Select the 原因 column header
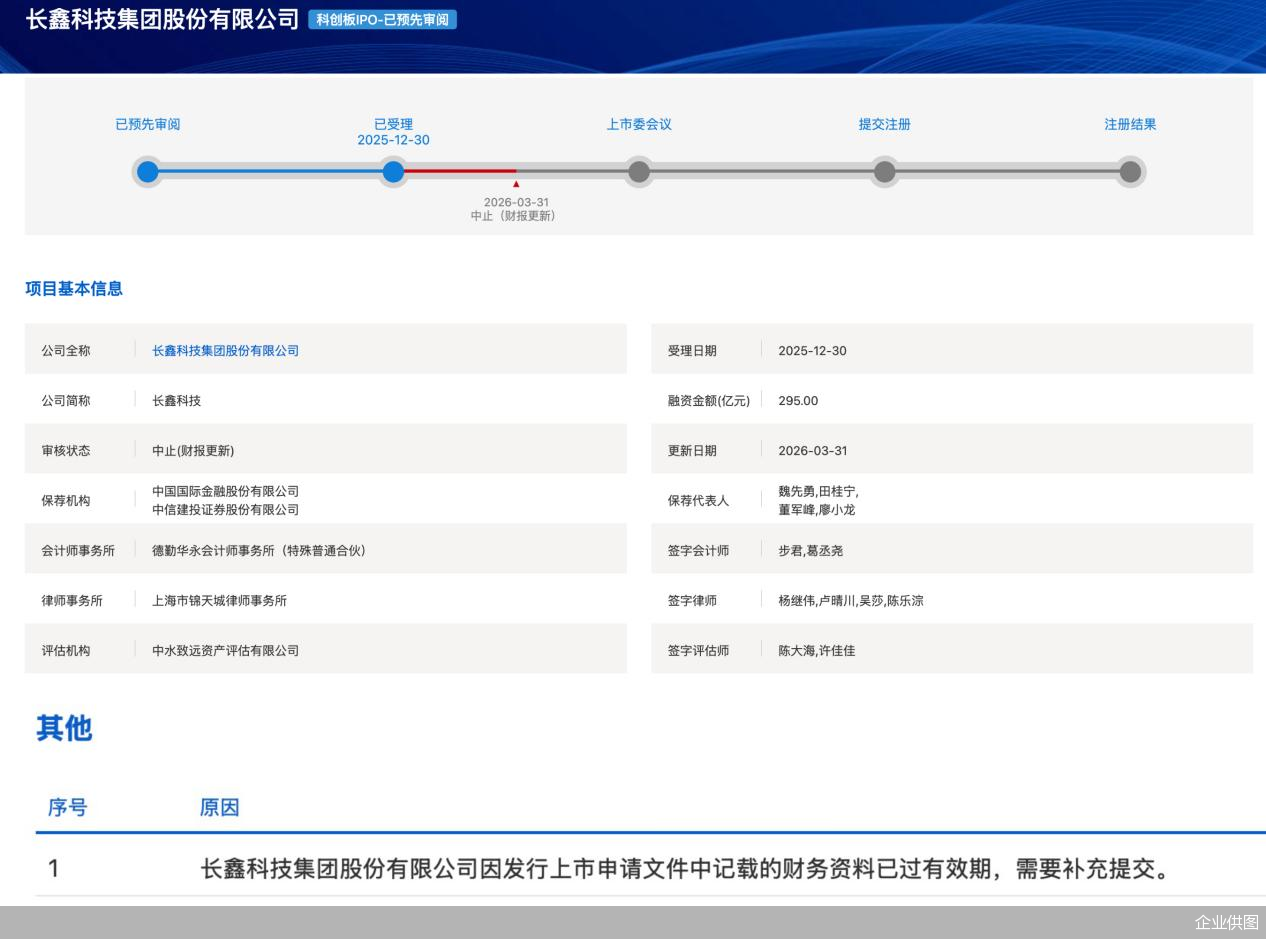 click(x=219, y=807)
